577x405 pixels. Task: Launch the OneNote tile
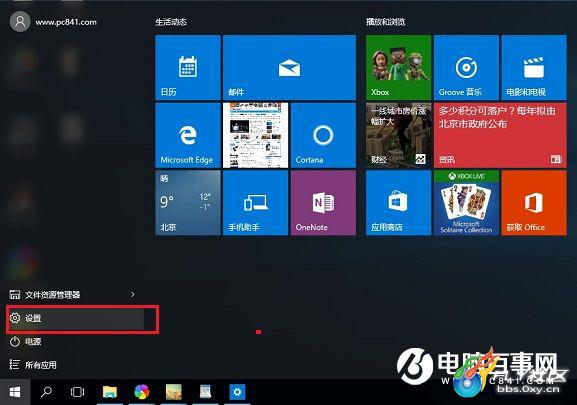[323, 203]
